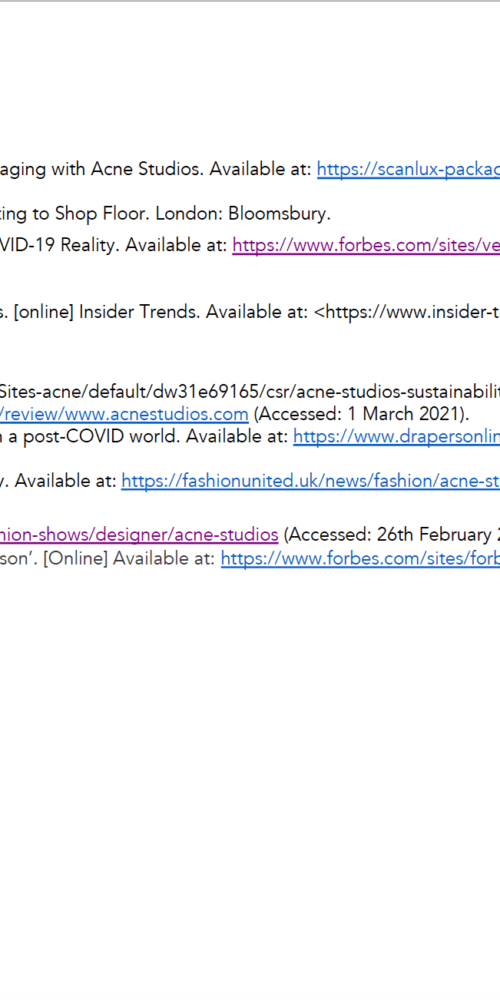Follow the review/www.acnestudios.com link
The width and height of the screenshot is (500, 1000).
click(x=124, y=414)
